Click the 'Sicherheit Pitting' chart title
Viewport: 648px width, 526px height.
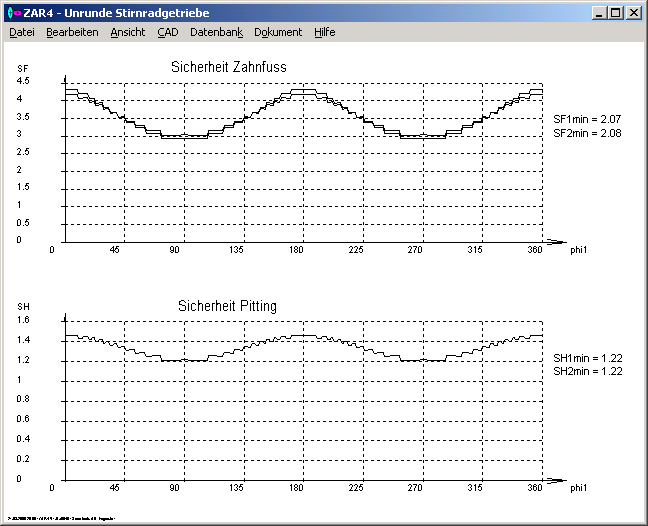tap(228, 305)
